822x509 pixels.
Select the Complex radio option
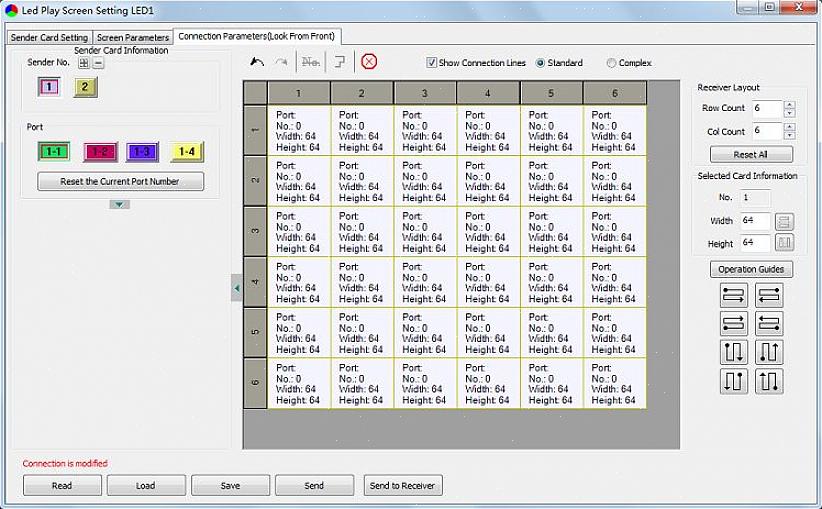[x=611, y=63]
